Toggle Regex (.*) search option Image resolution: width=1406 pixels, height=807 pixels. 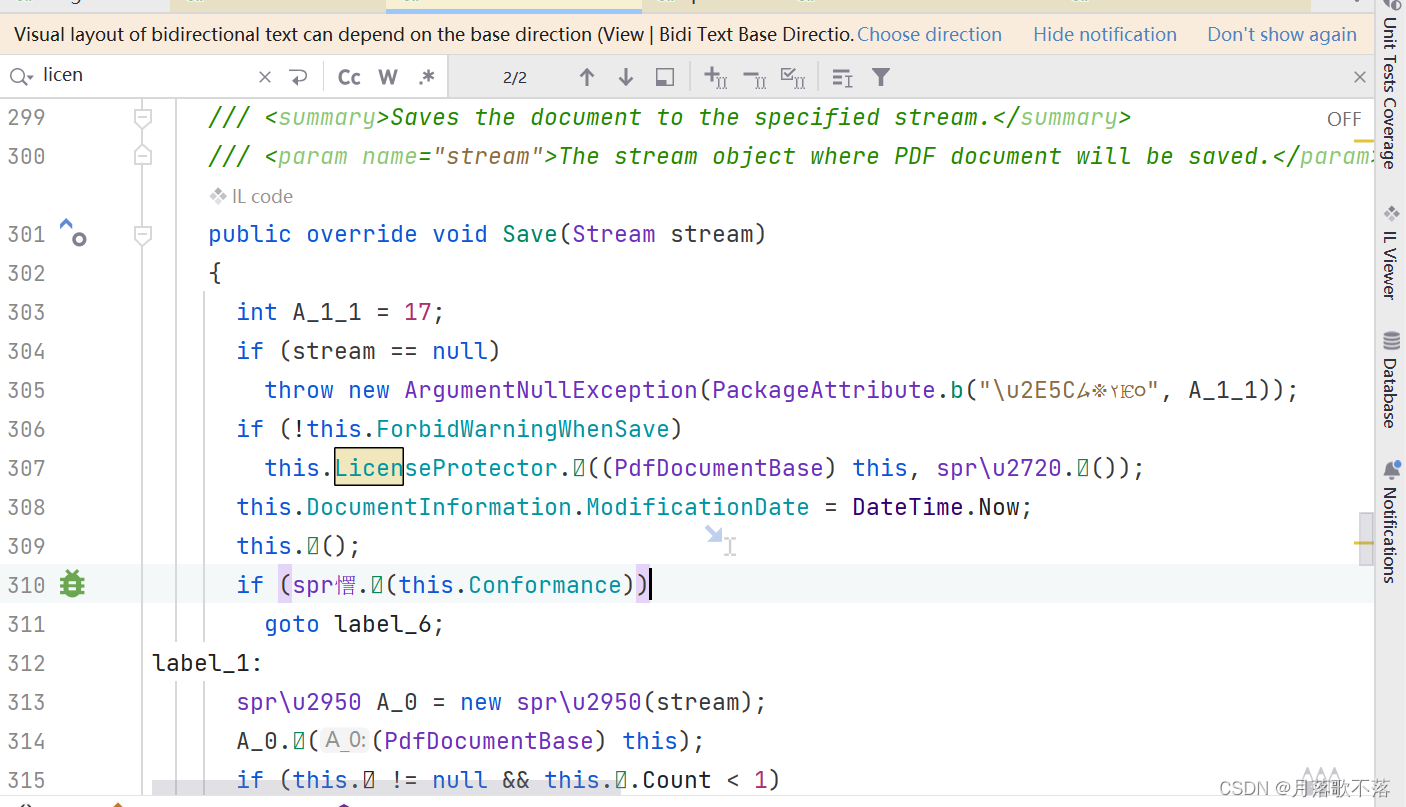click(426, 77)
